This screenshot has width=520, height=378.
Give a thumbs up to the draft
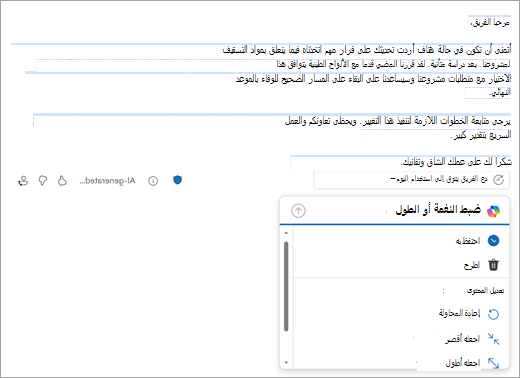62,181
